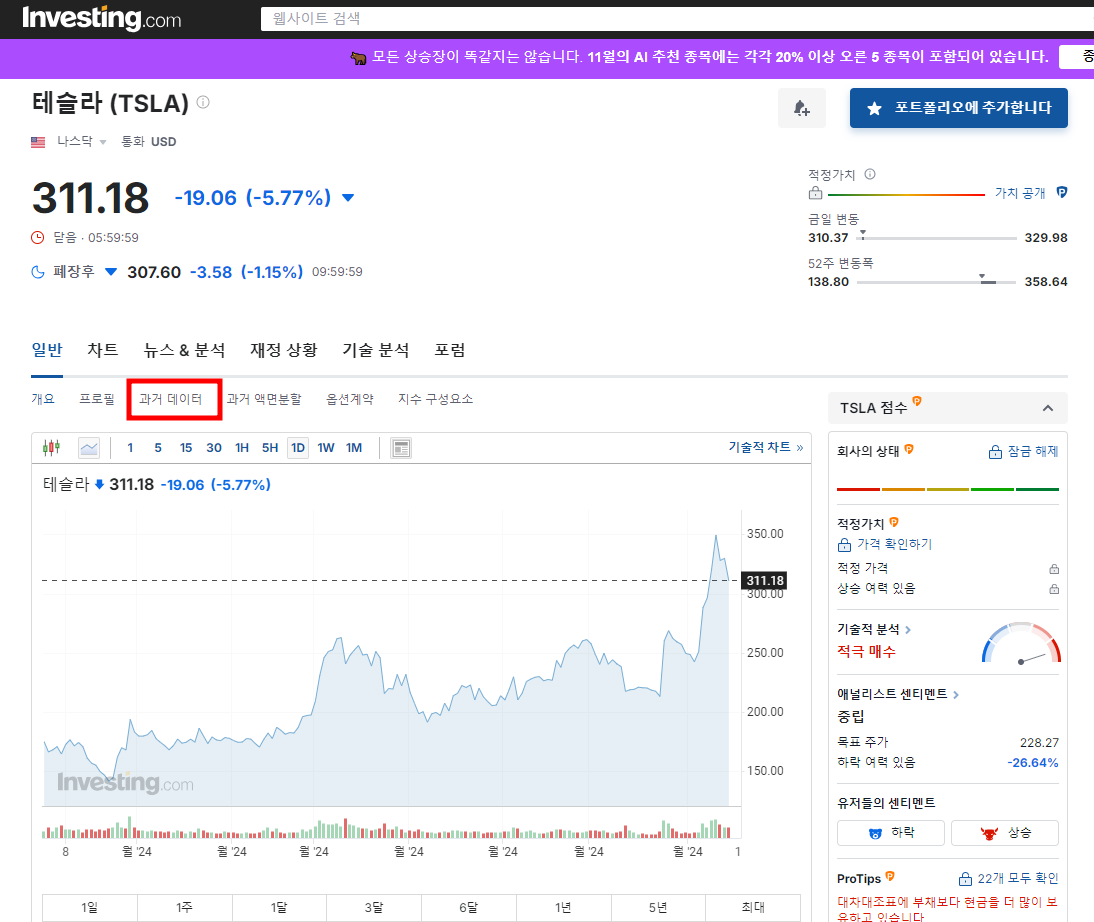Set chart interval to 1W

point(326,448)
